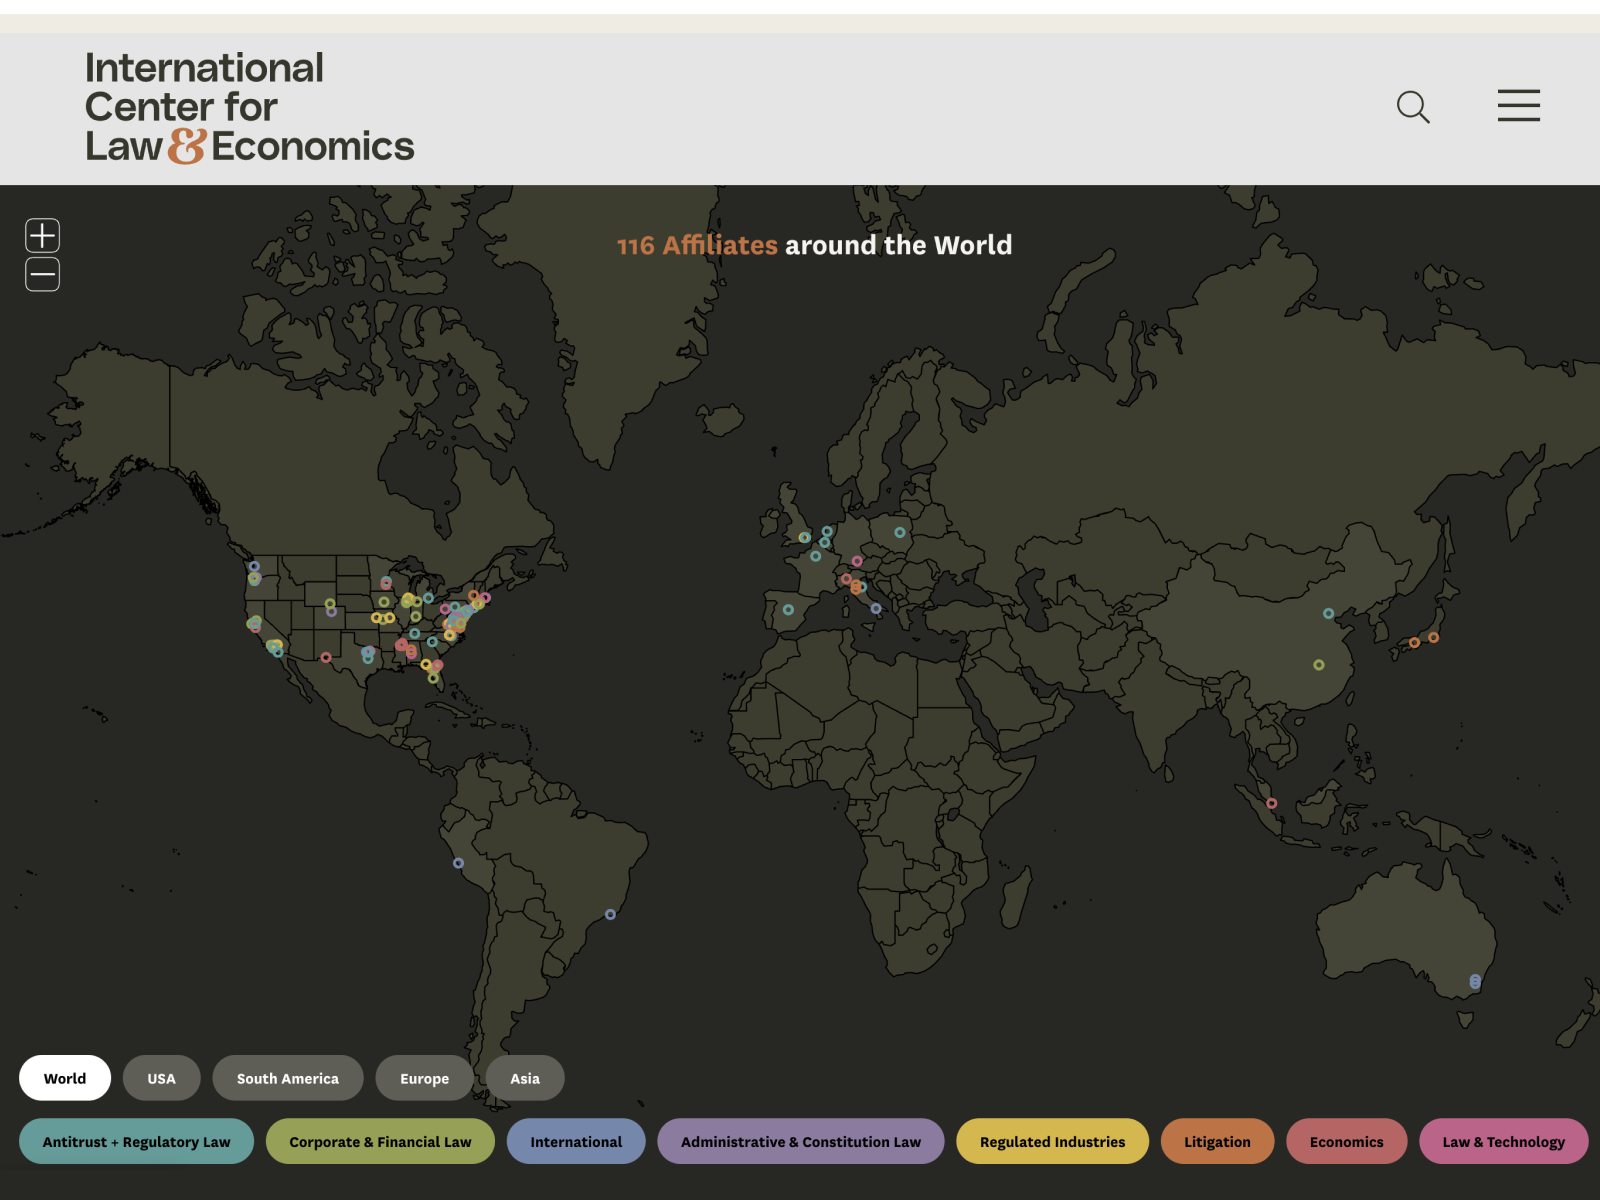This screenshot has width=1600, height=1200.
Task: Select the affiliate marker on Brazil's east coast
Action: pos(610,914)
